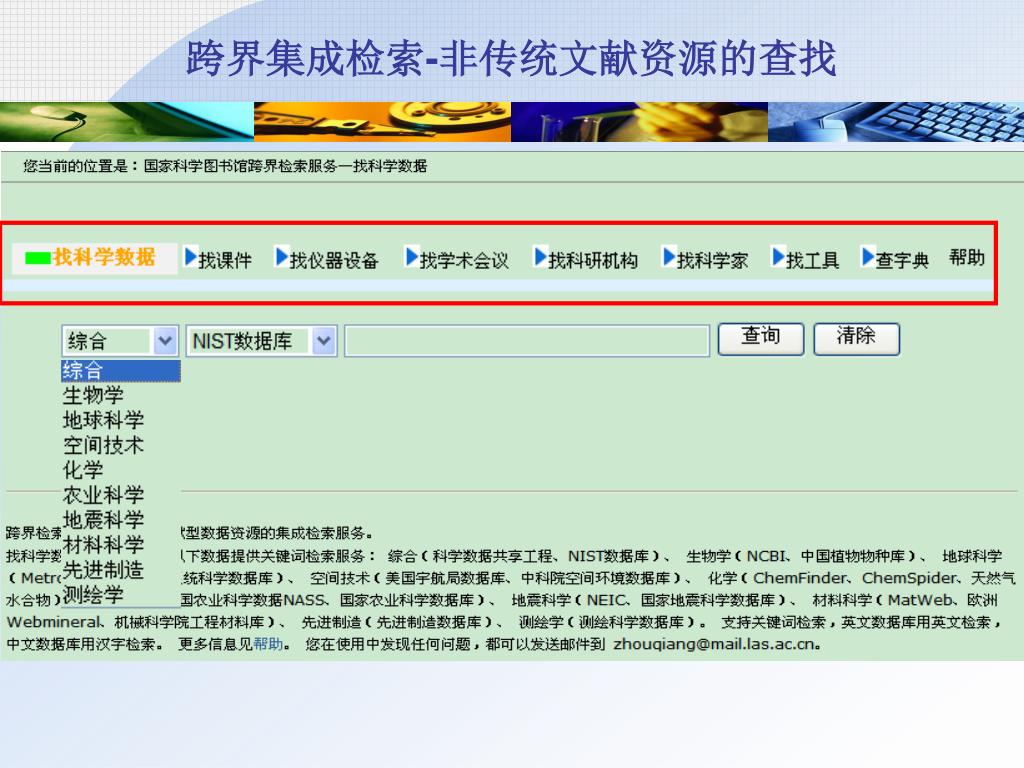
Task: Switch to 找学术会议 tab
Action: 464,260
